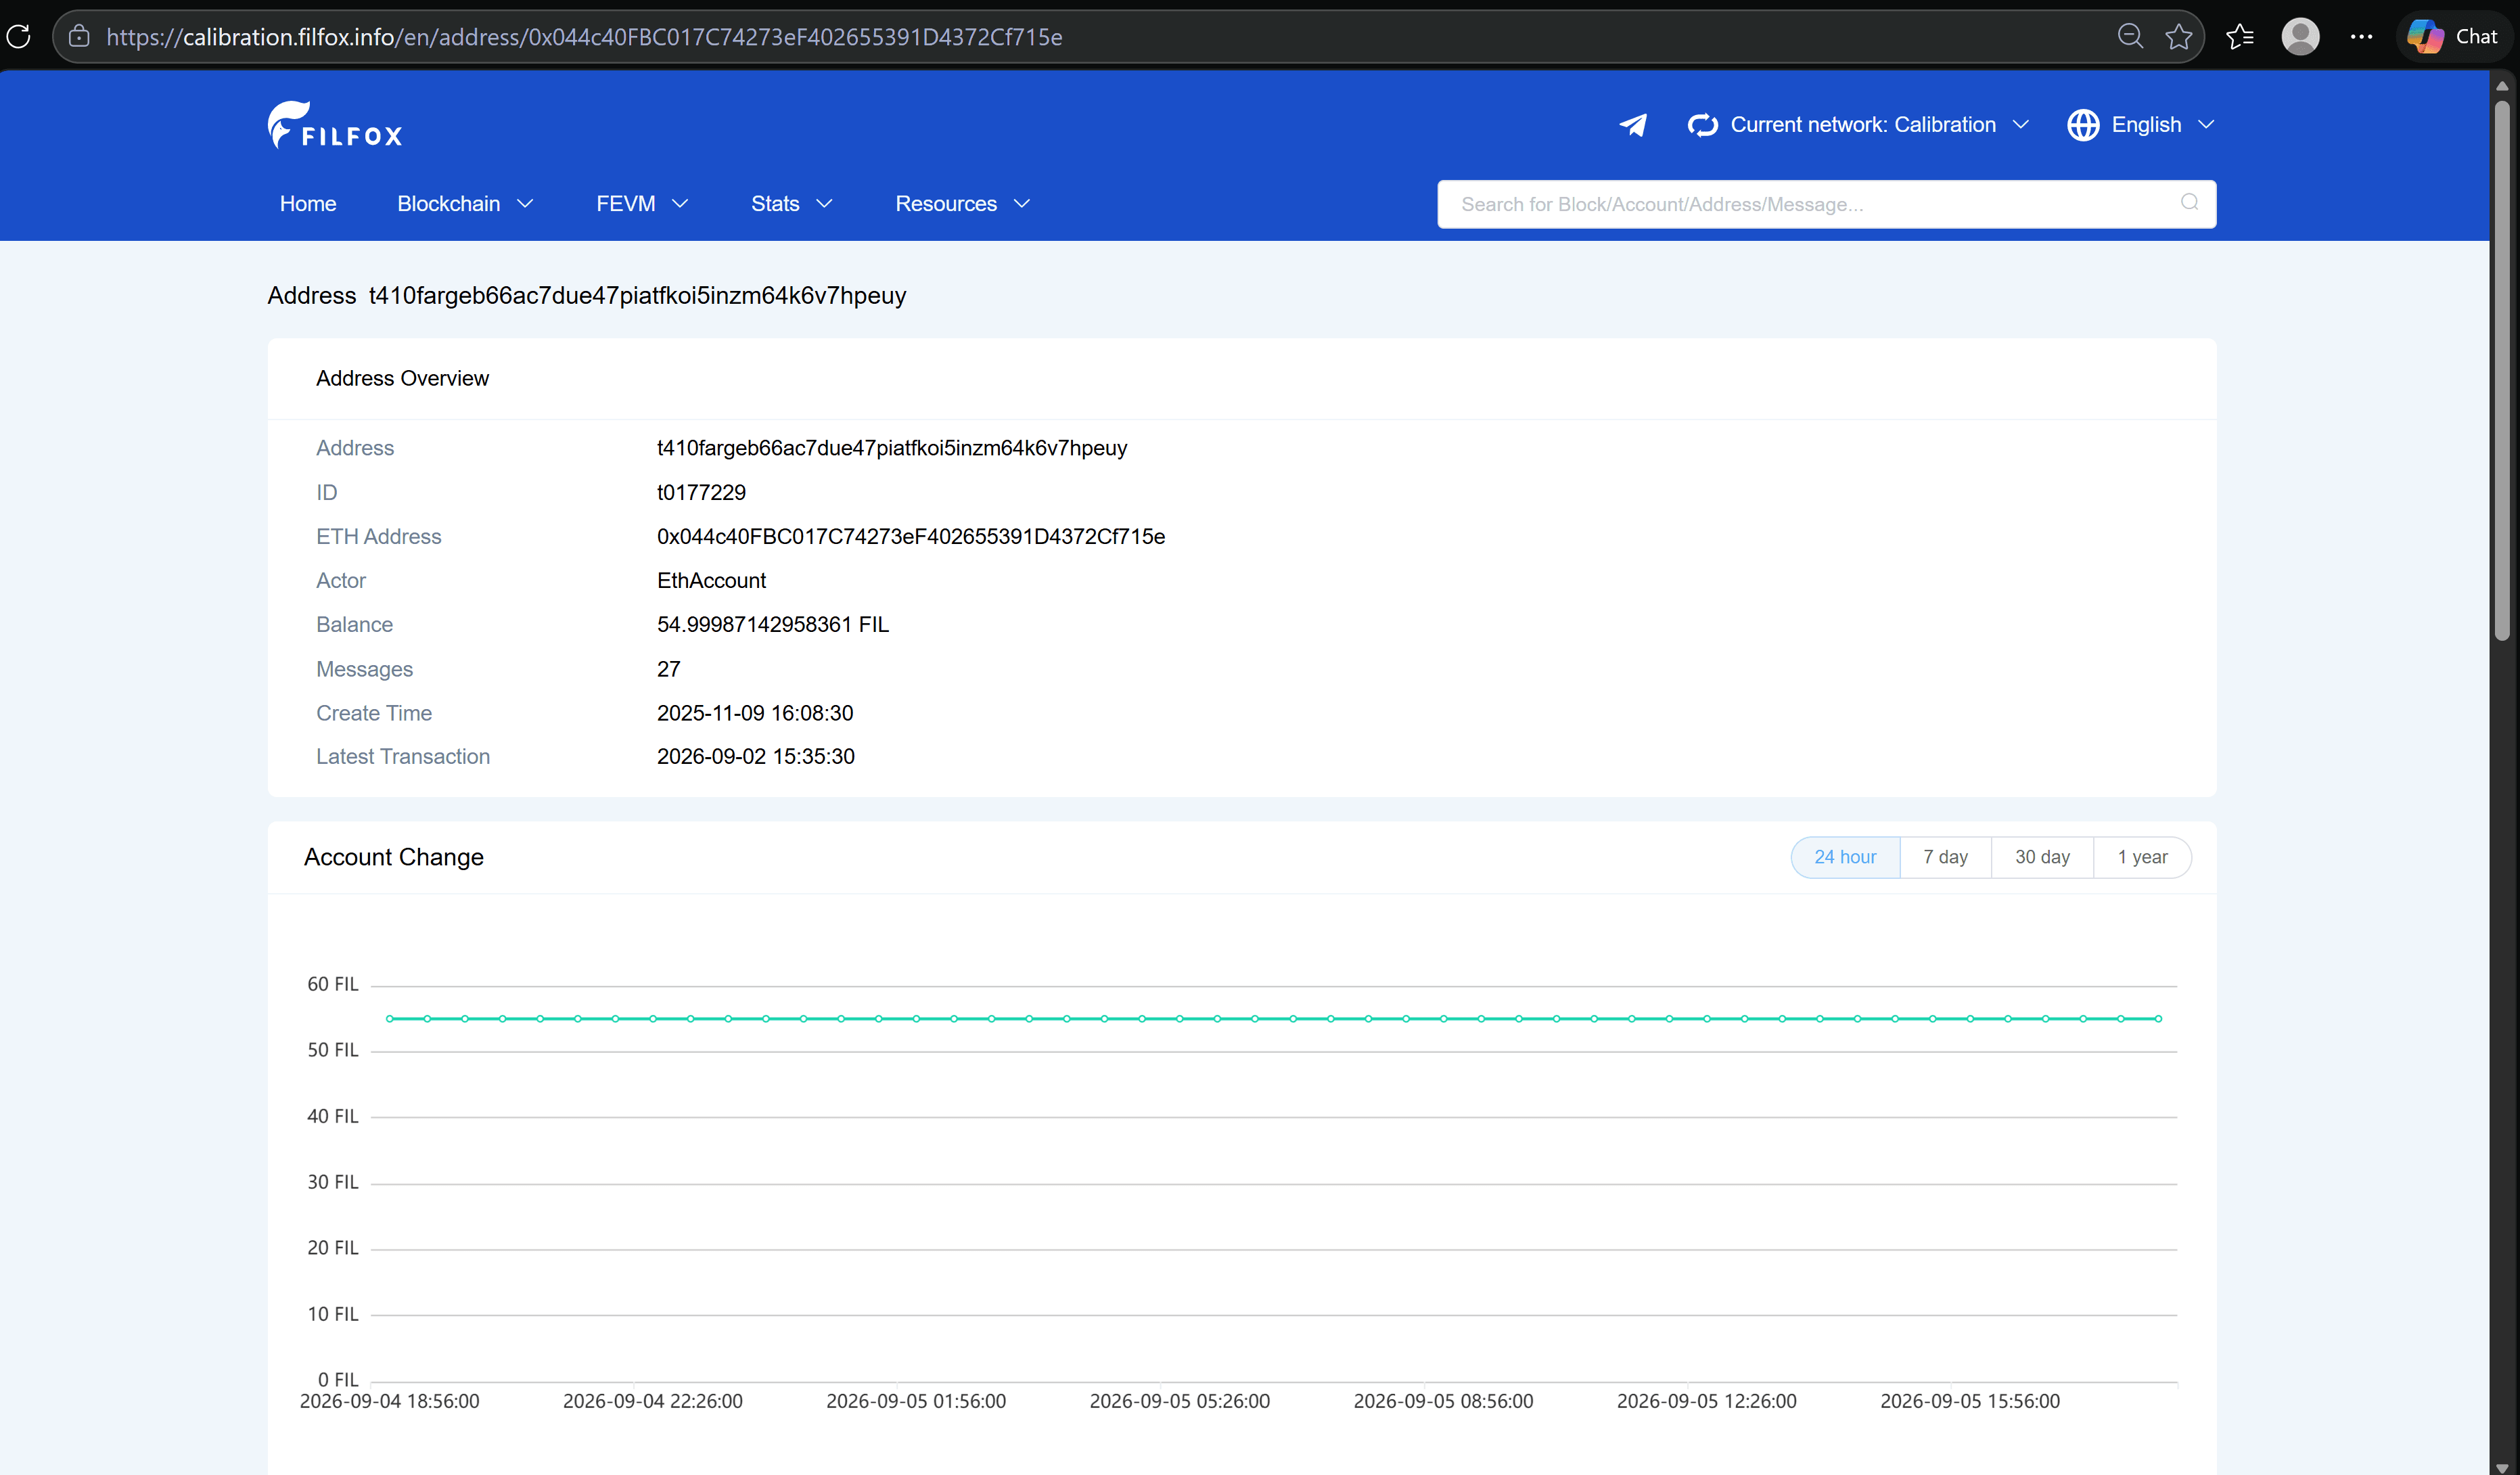Click the Latest Transaction value 2026-09-02 15:35:30
2520x1475 pixels.
pyautogui.click(x=756, y=757)
